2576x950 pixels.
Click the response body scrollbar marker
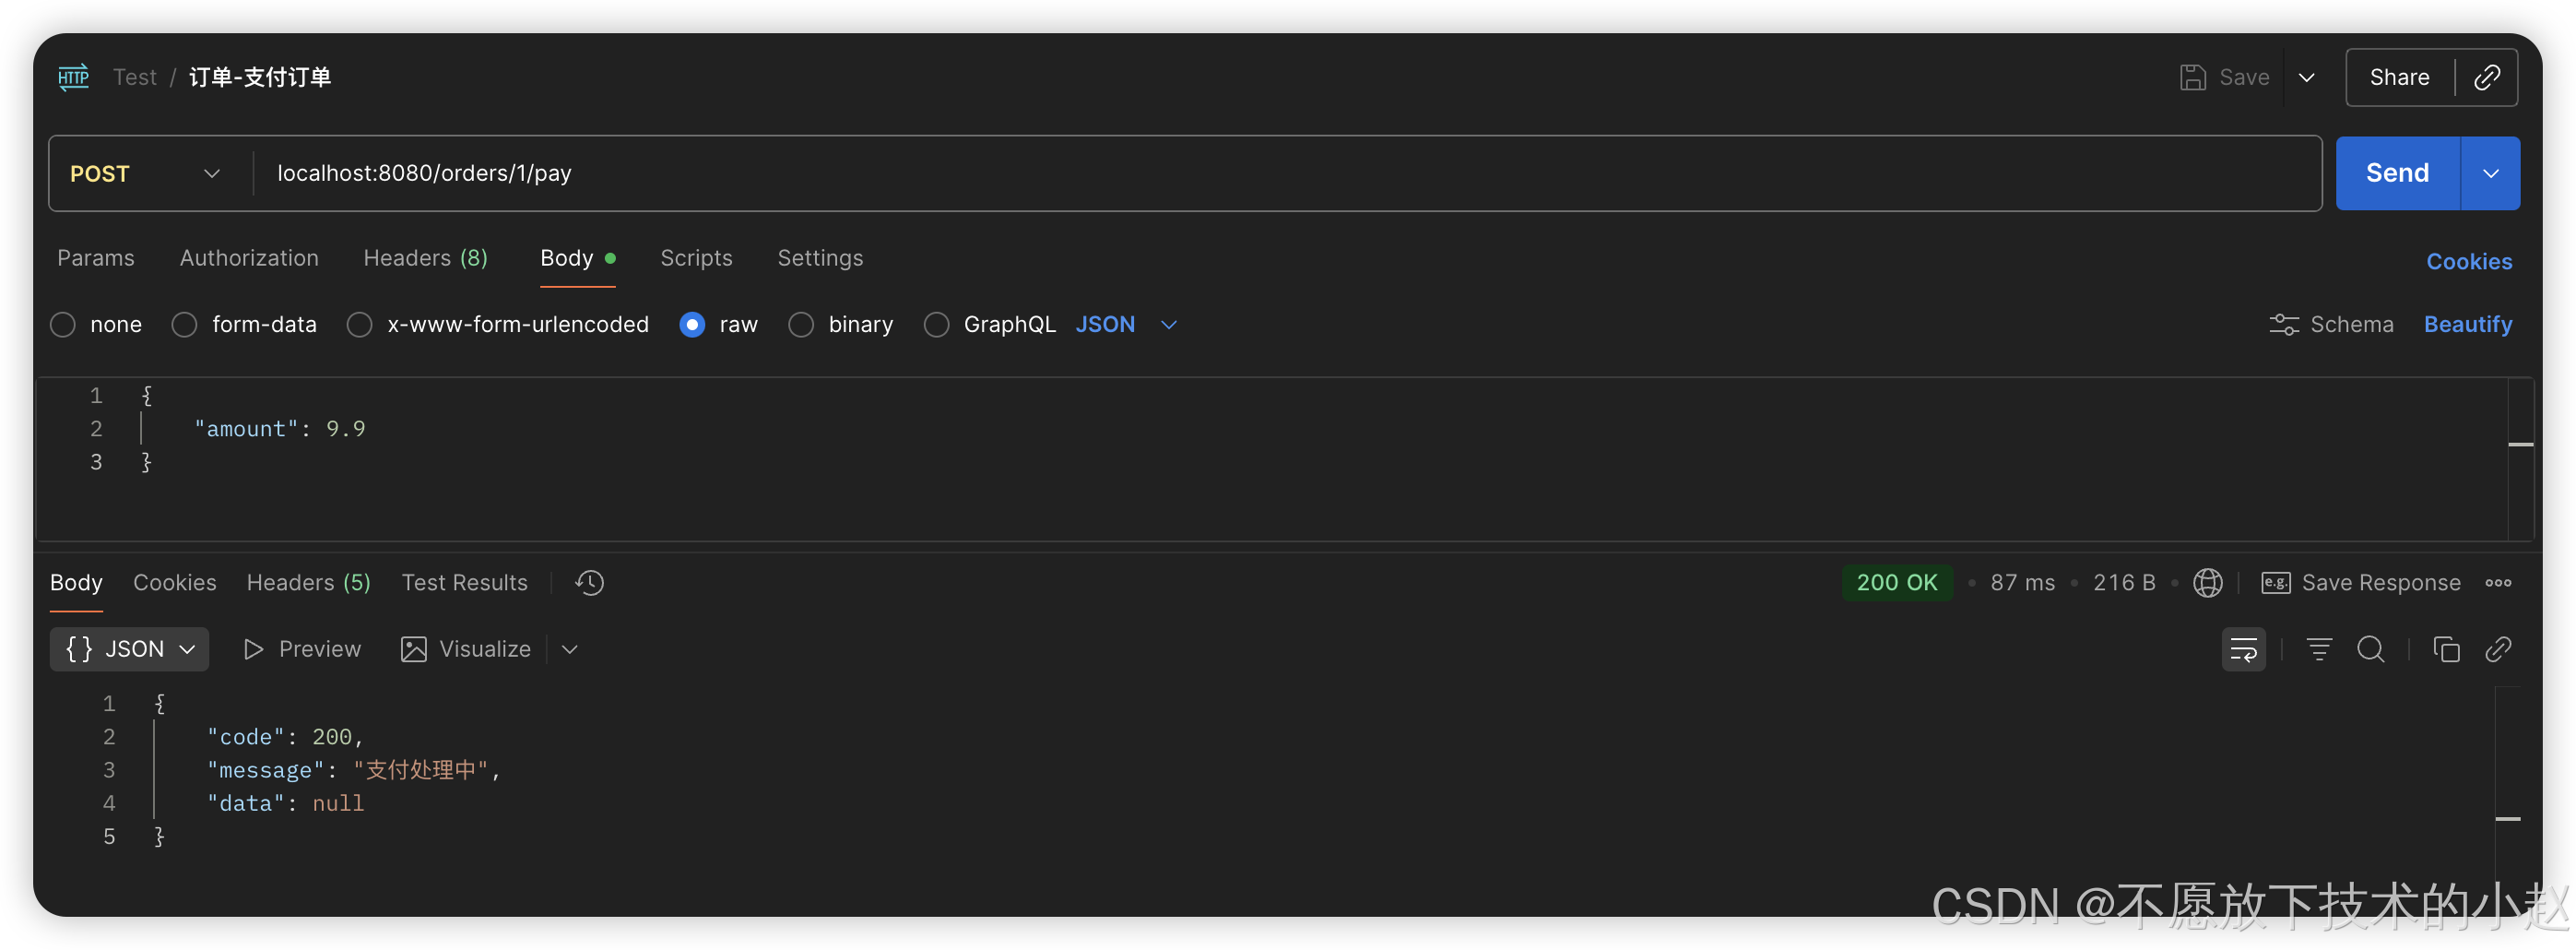click(2508, 819)
